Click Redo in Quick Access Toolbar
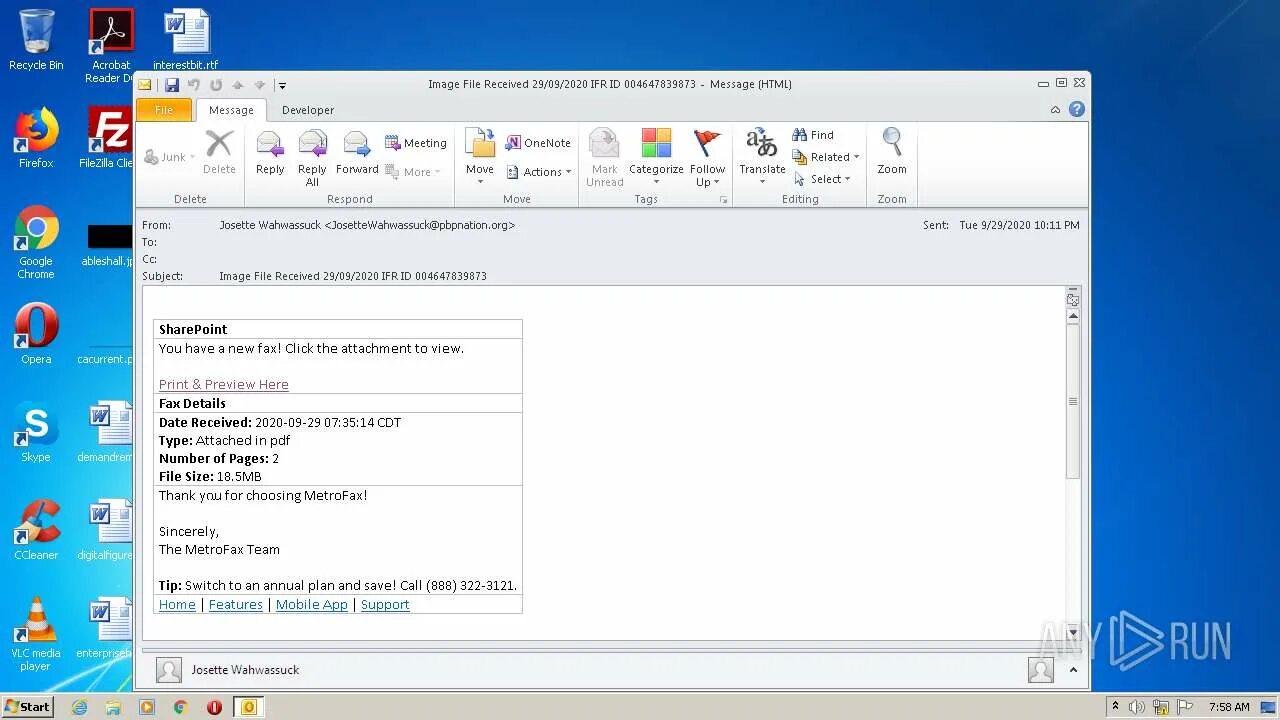1280x720 pixels. (x=215, y=85)
